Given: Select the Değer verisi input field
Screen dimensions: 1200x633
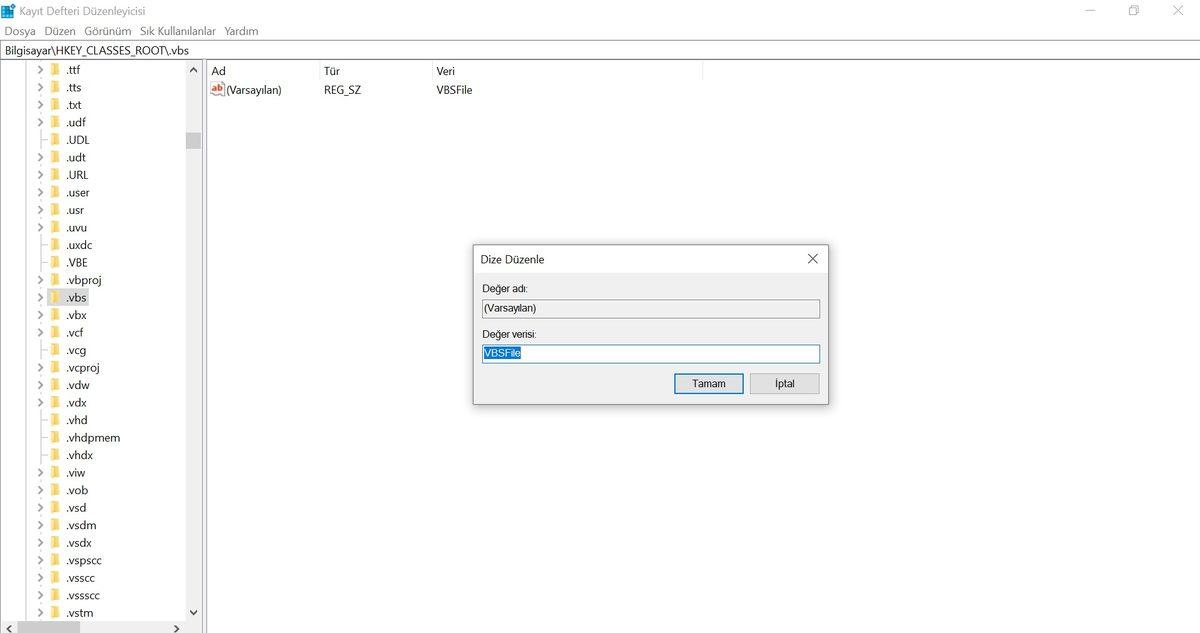Looking at the screenshot, I should coord(650,352).
